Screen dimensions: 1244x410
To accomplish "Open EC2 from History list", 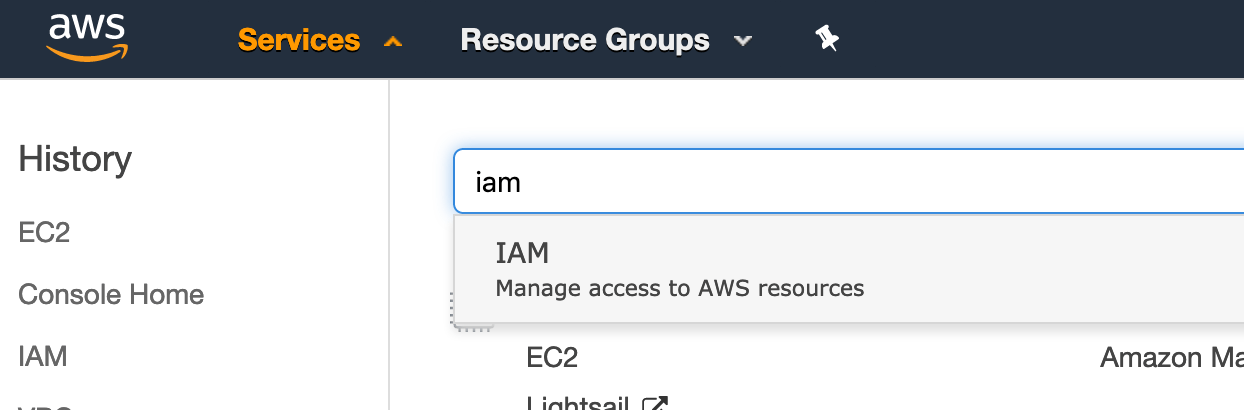I will coord(44,233).
